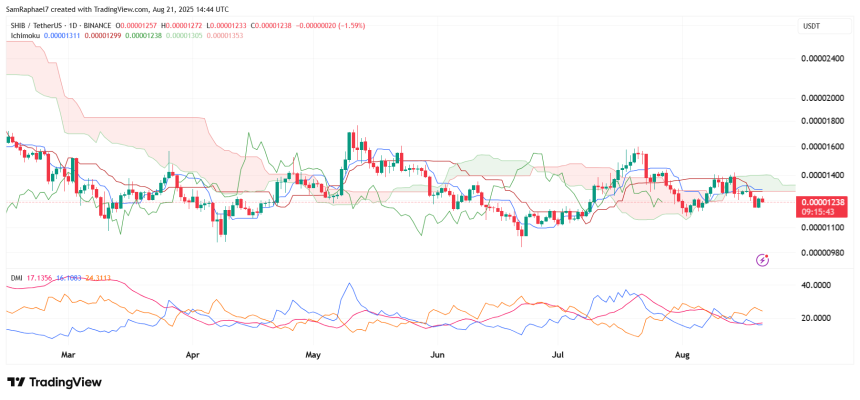Click the TradingView logo at bottom left
Viewport: 860px width, 400px height.
pos(56,381)
